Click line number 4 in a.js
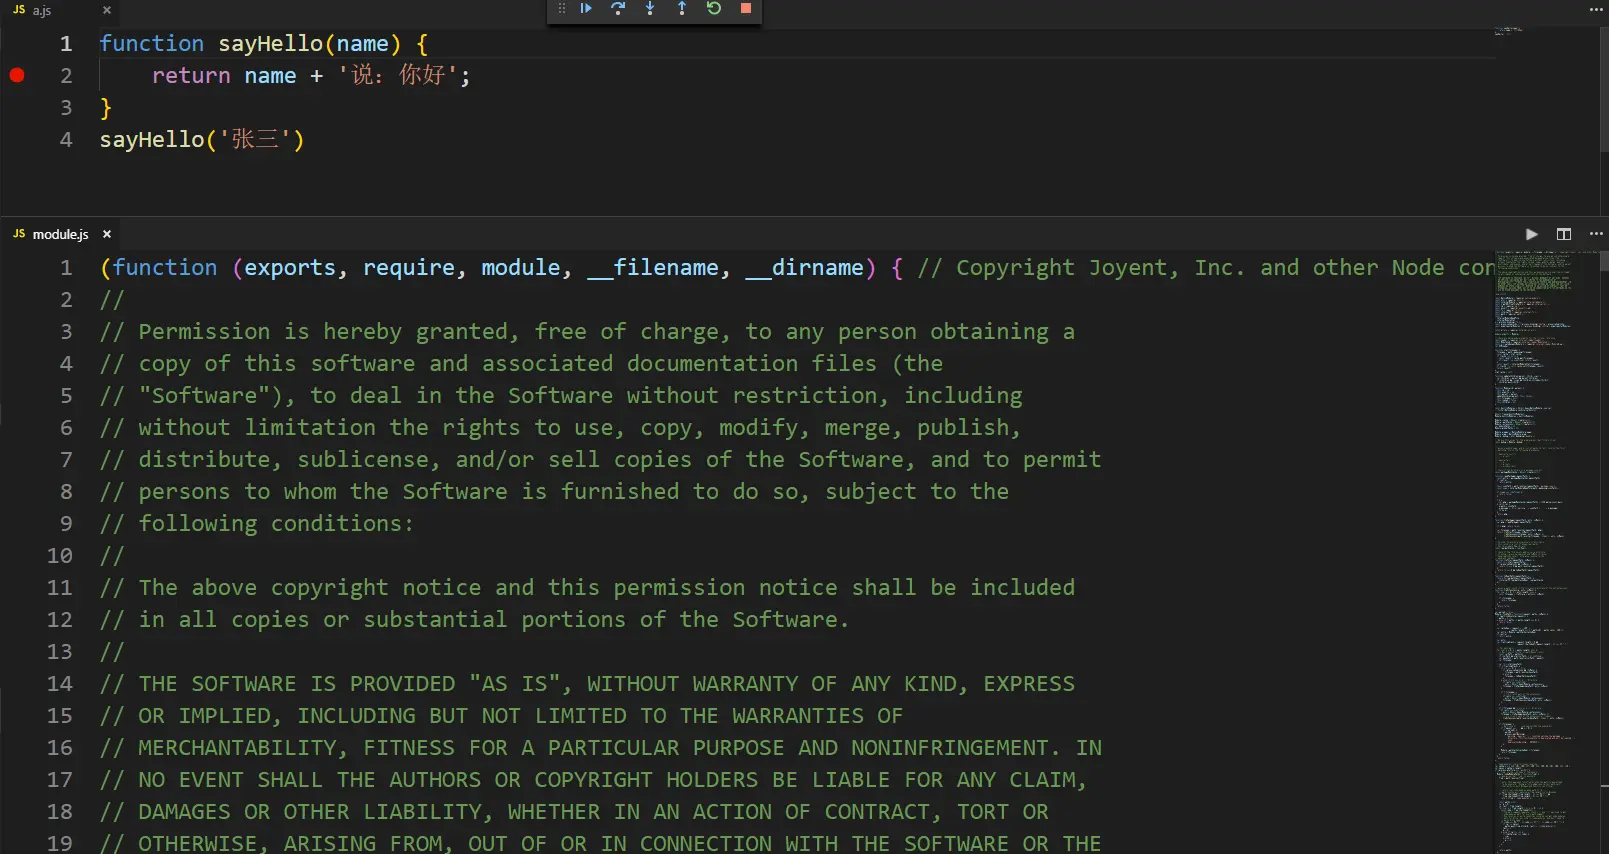 (66, 140)
